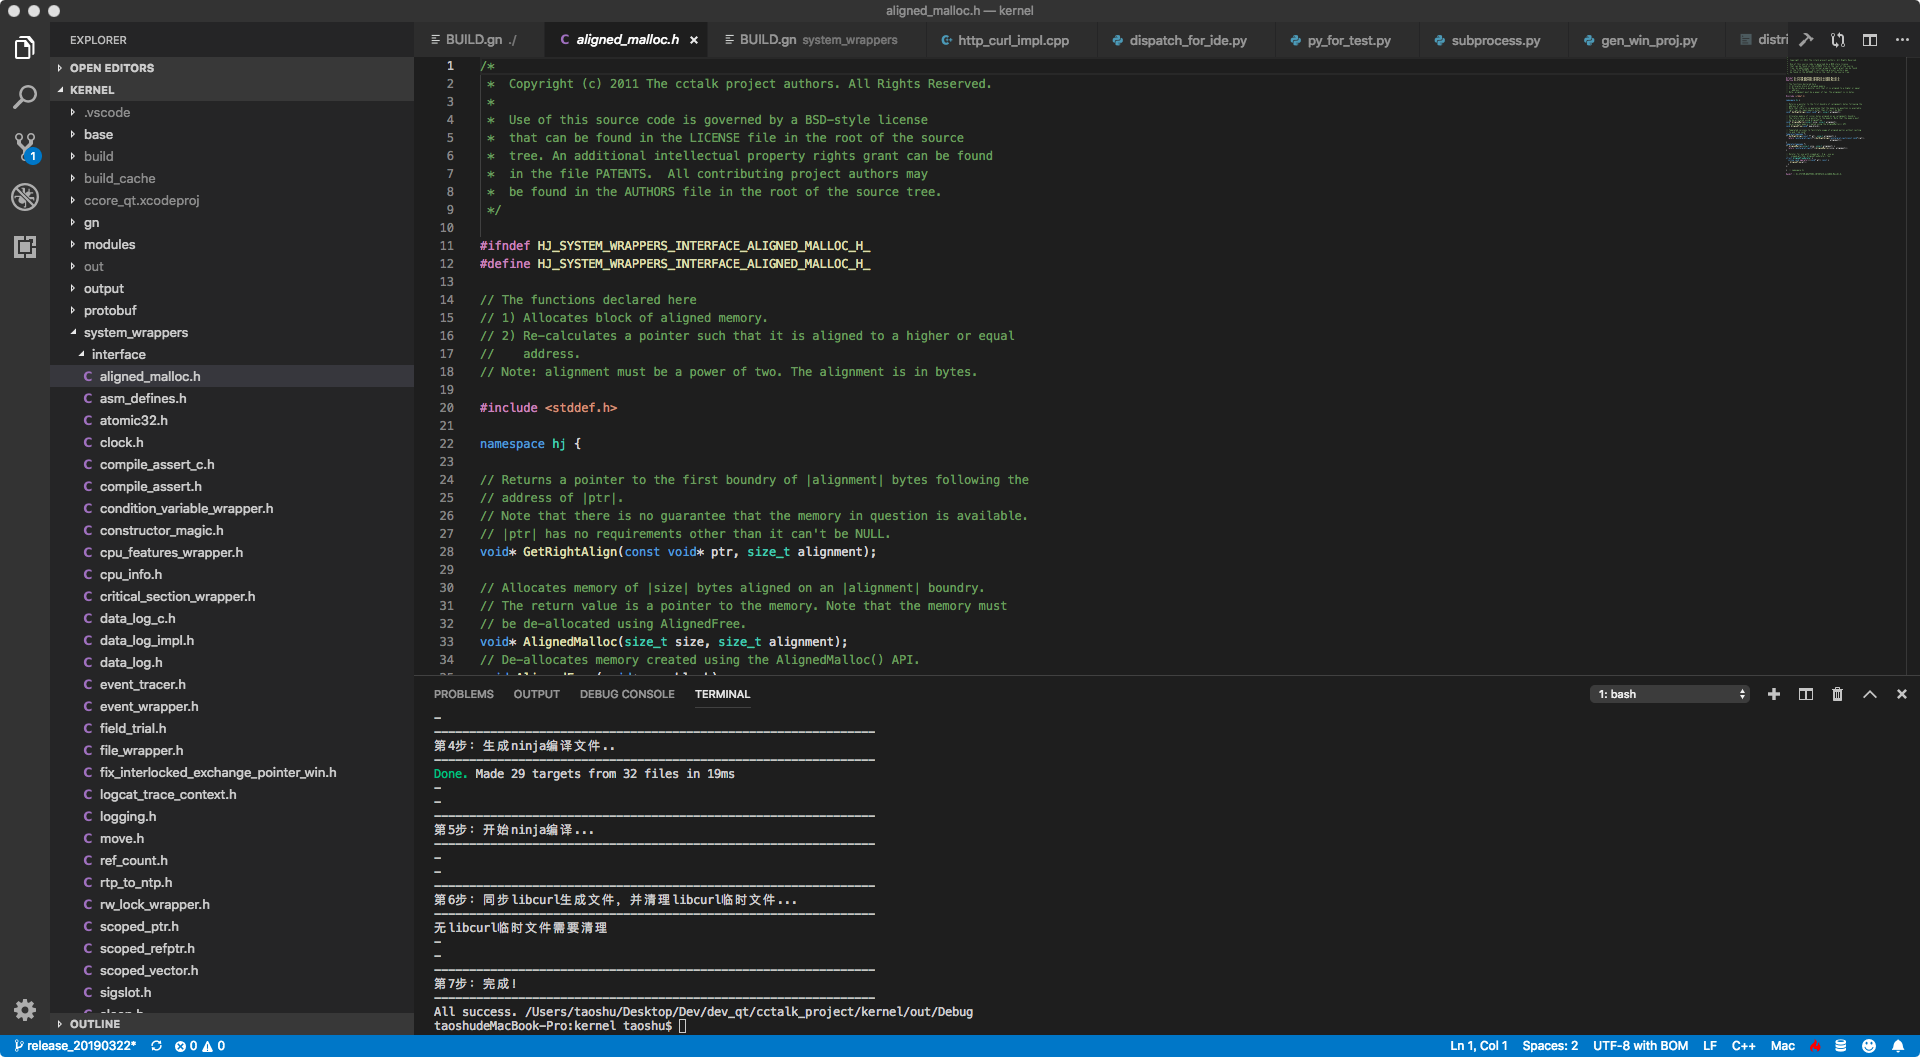Switch to the http_curl_impl.cpp tab
1920x1057 pixels.
point(1012,40)
